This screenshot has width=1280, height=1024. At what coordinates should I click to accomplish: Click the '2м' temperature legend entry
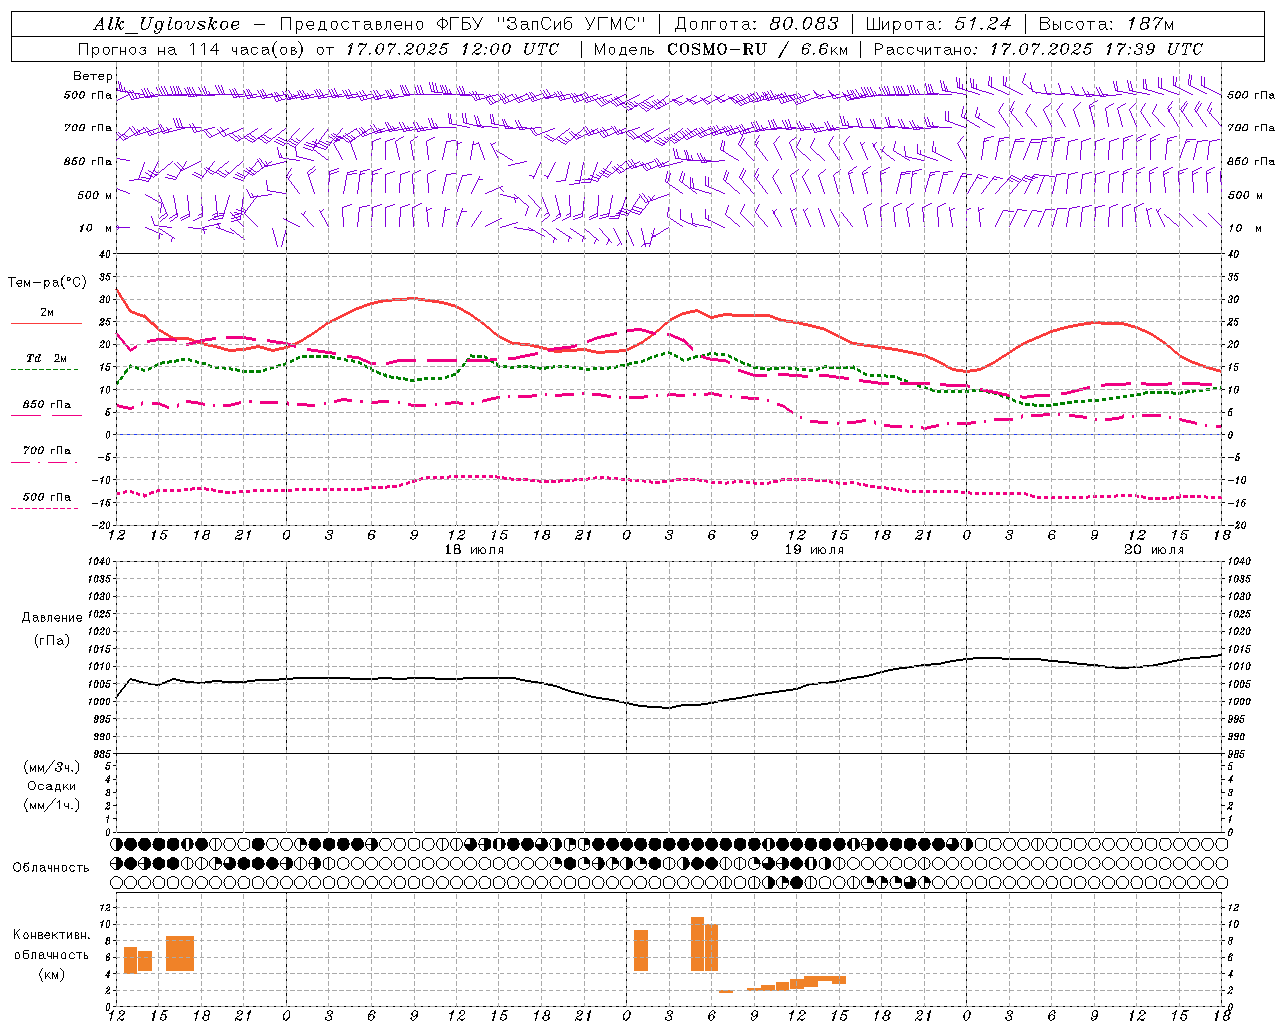click(47, 313)
